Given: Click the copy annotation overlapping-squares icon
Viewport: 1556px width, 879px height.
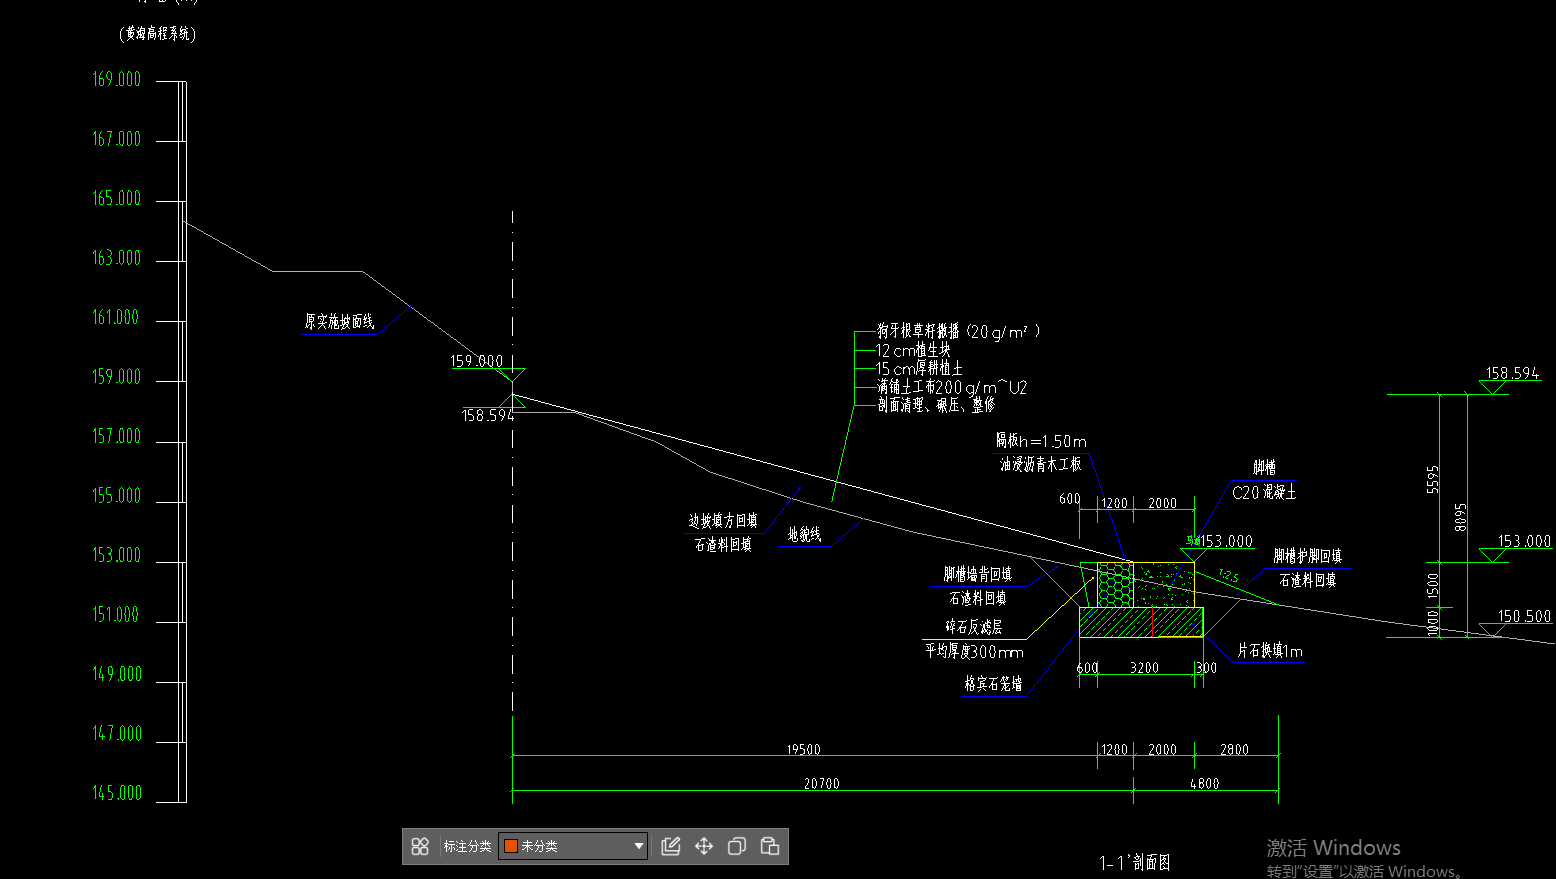Looking at the screenshot, I should coord(737,846).
